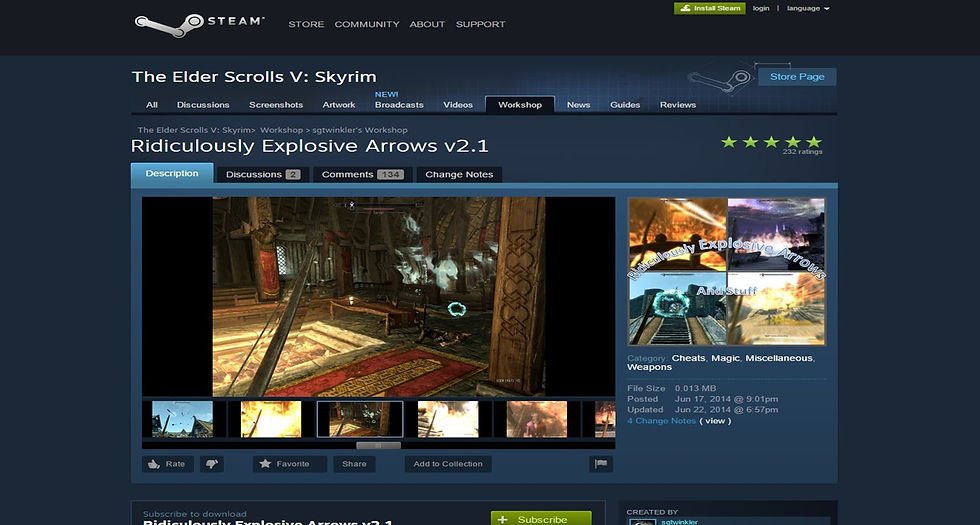Select the second fiery explosion thumbnail
Image resolution: width=980 pixels, height=525 pixels.
pyautogui.click(x=271, y=419)
